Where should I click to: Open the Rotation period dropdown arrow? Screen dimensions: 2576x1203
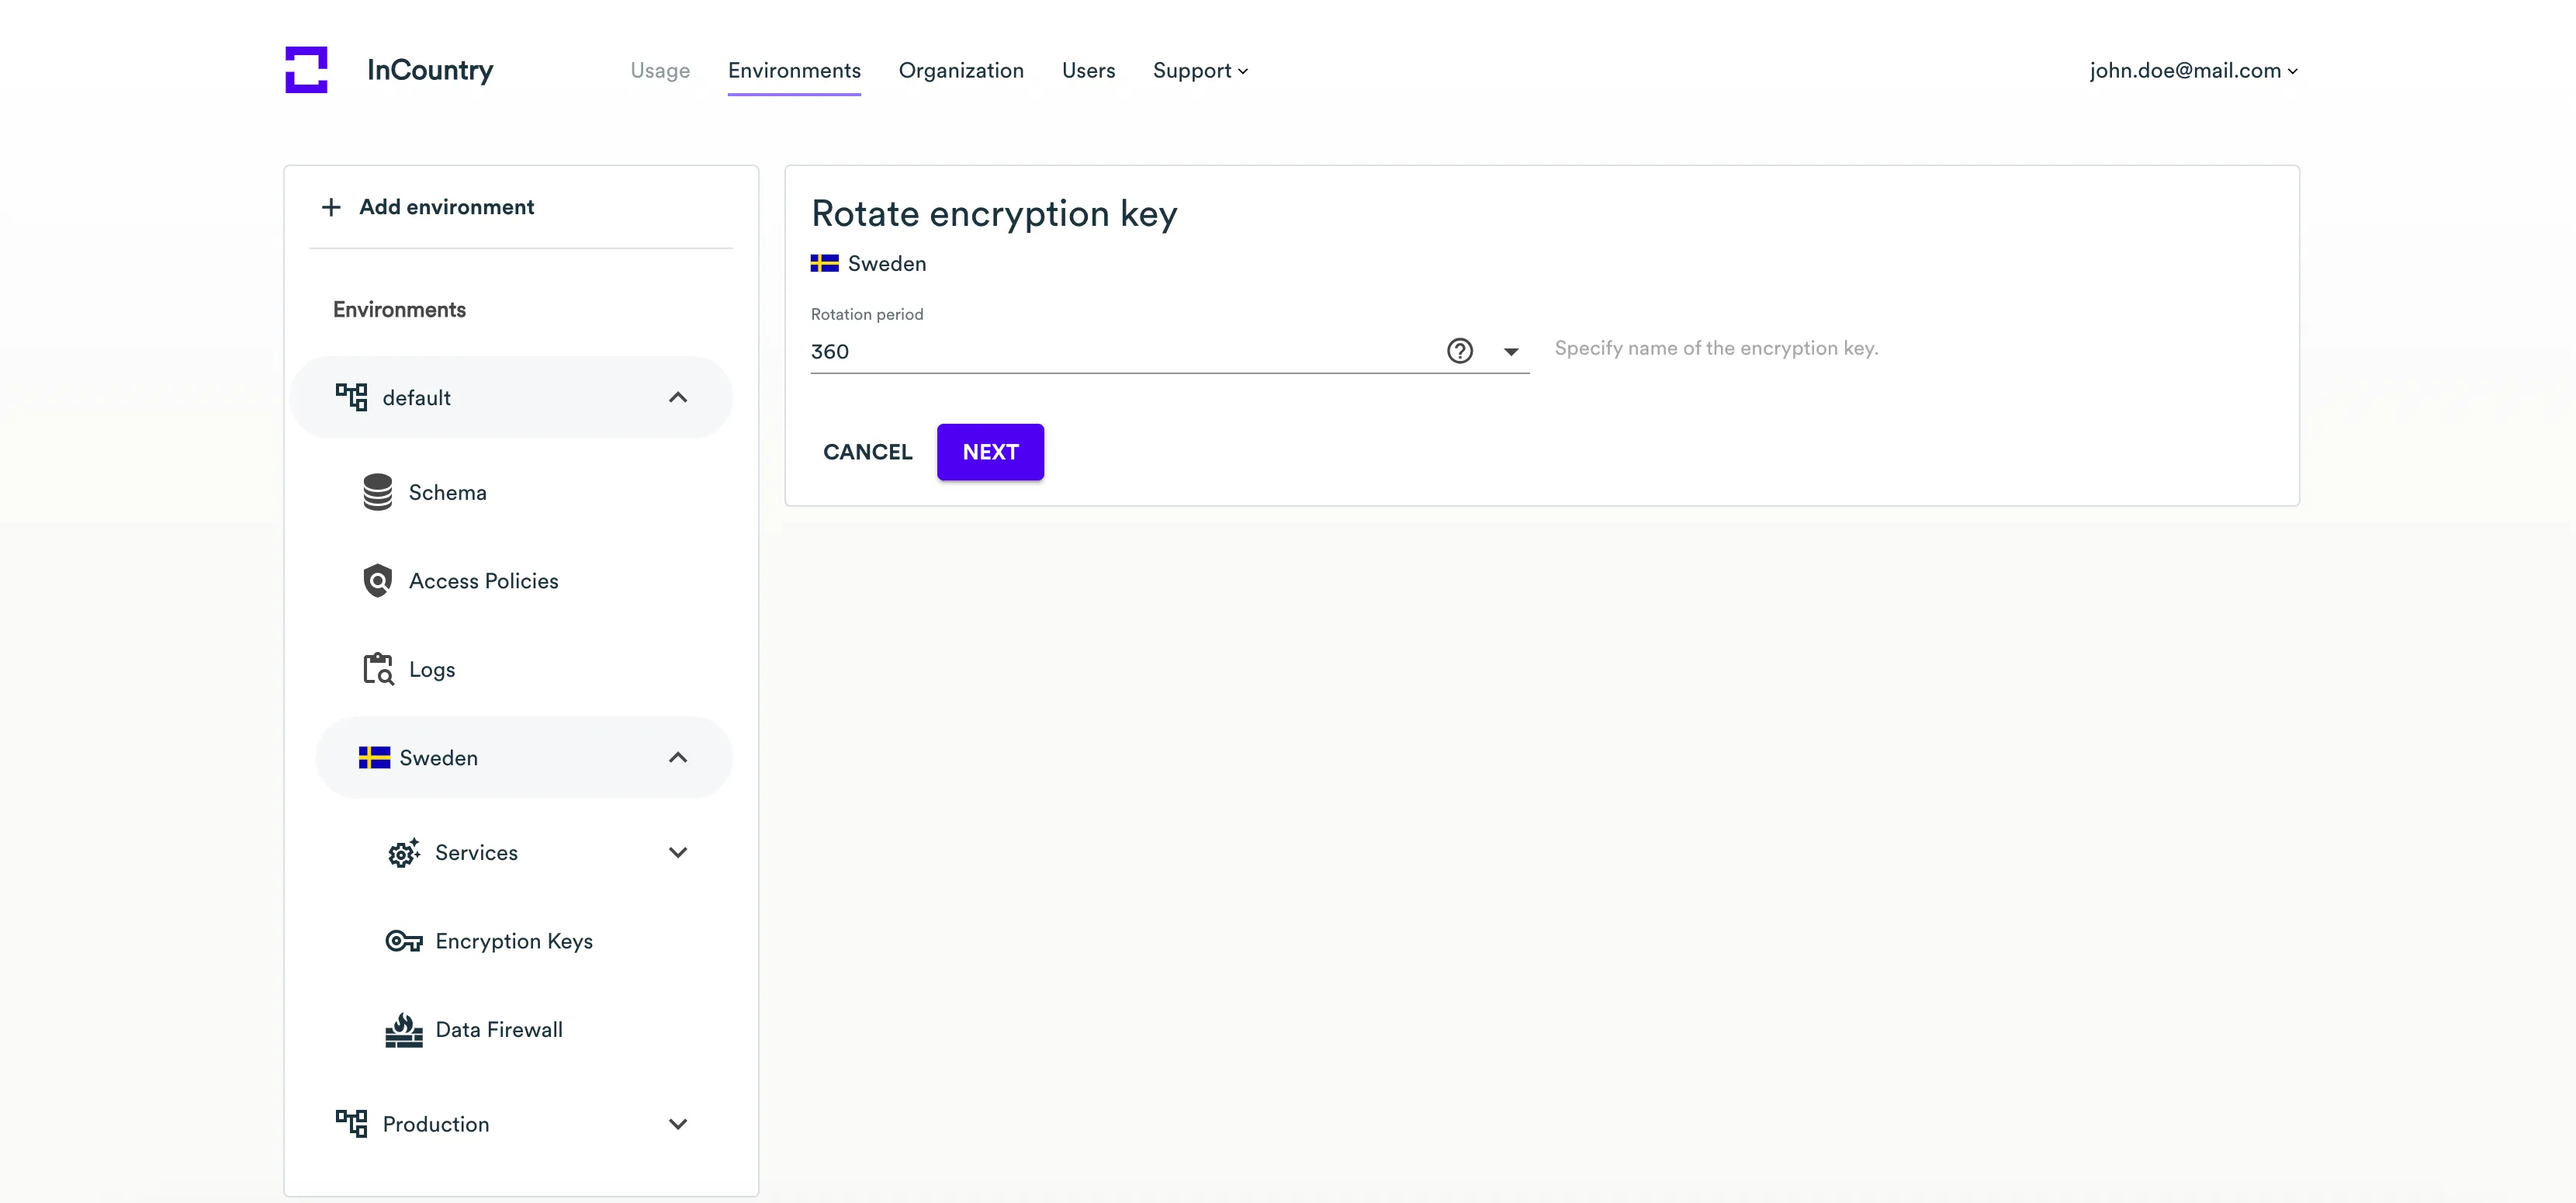click(x=1511, y=352)
